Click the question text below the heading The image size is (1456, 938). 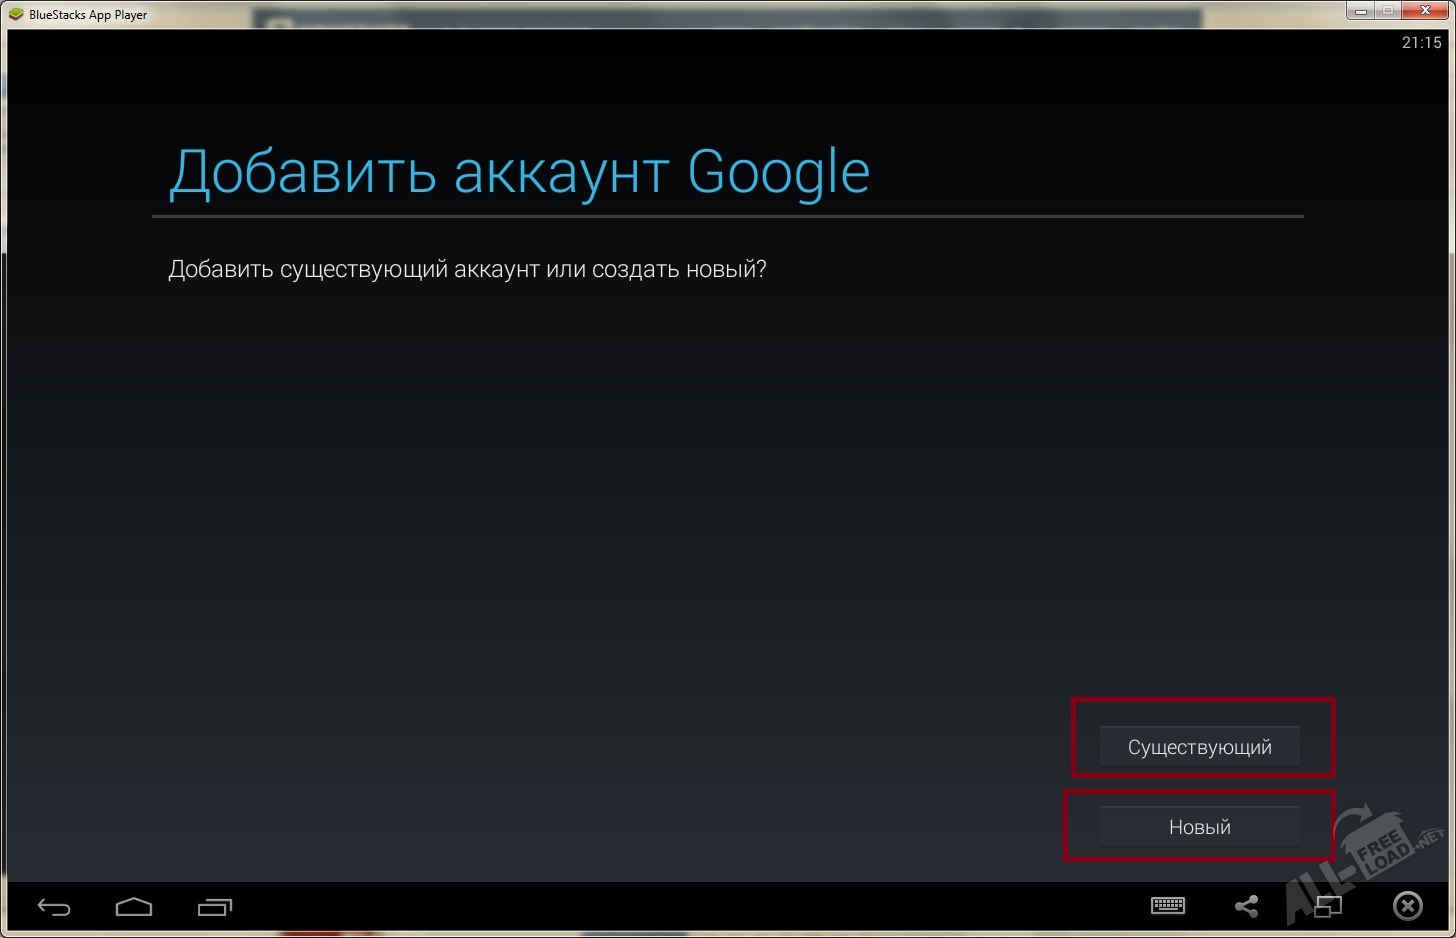point(467,269)
